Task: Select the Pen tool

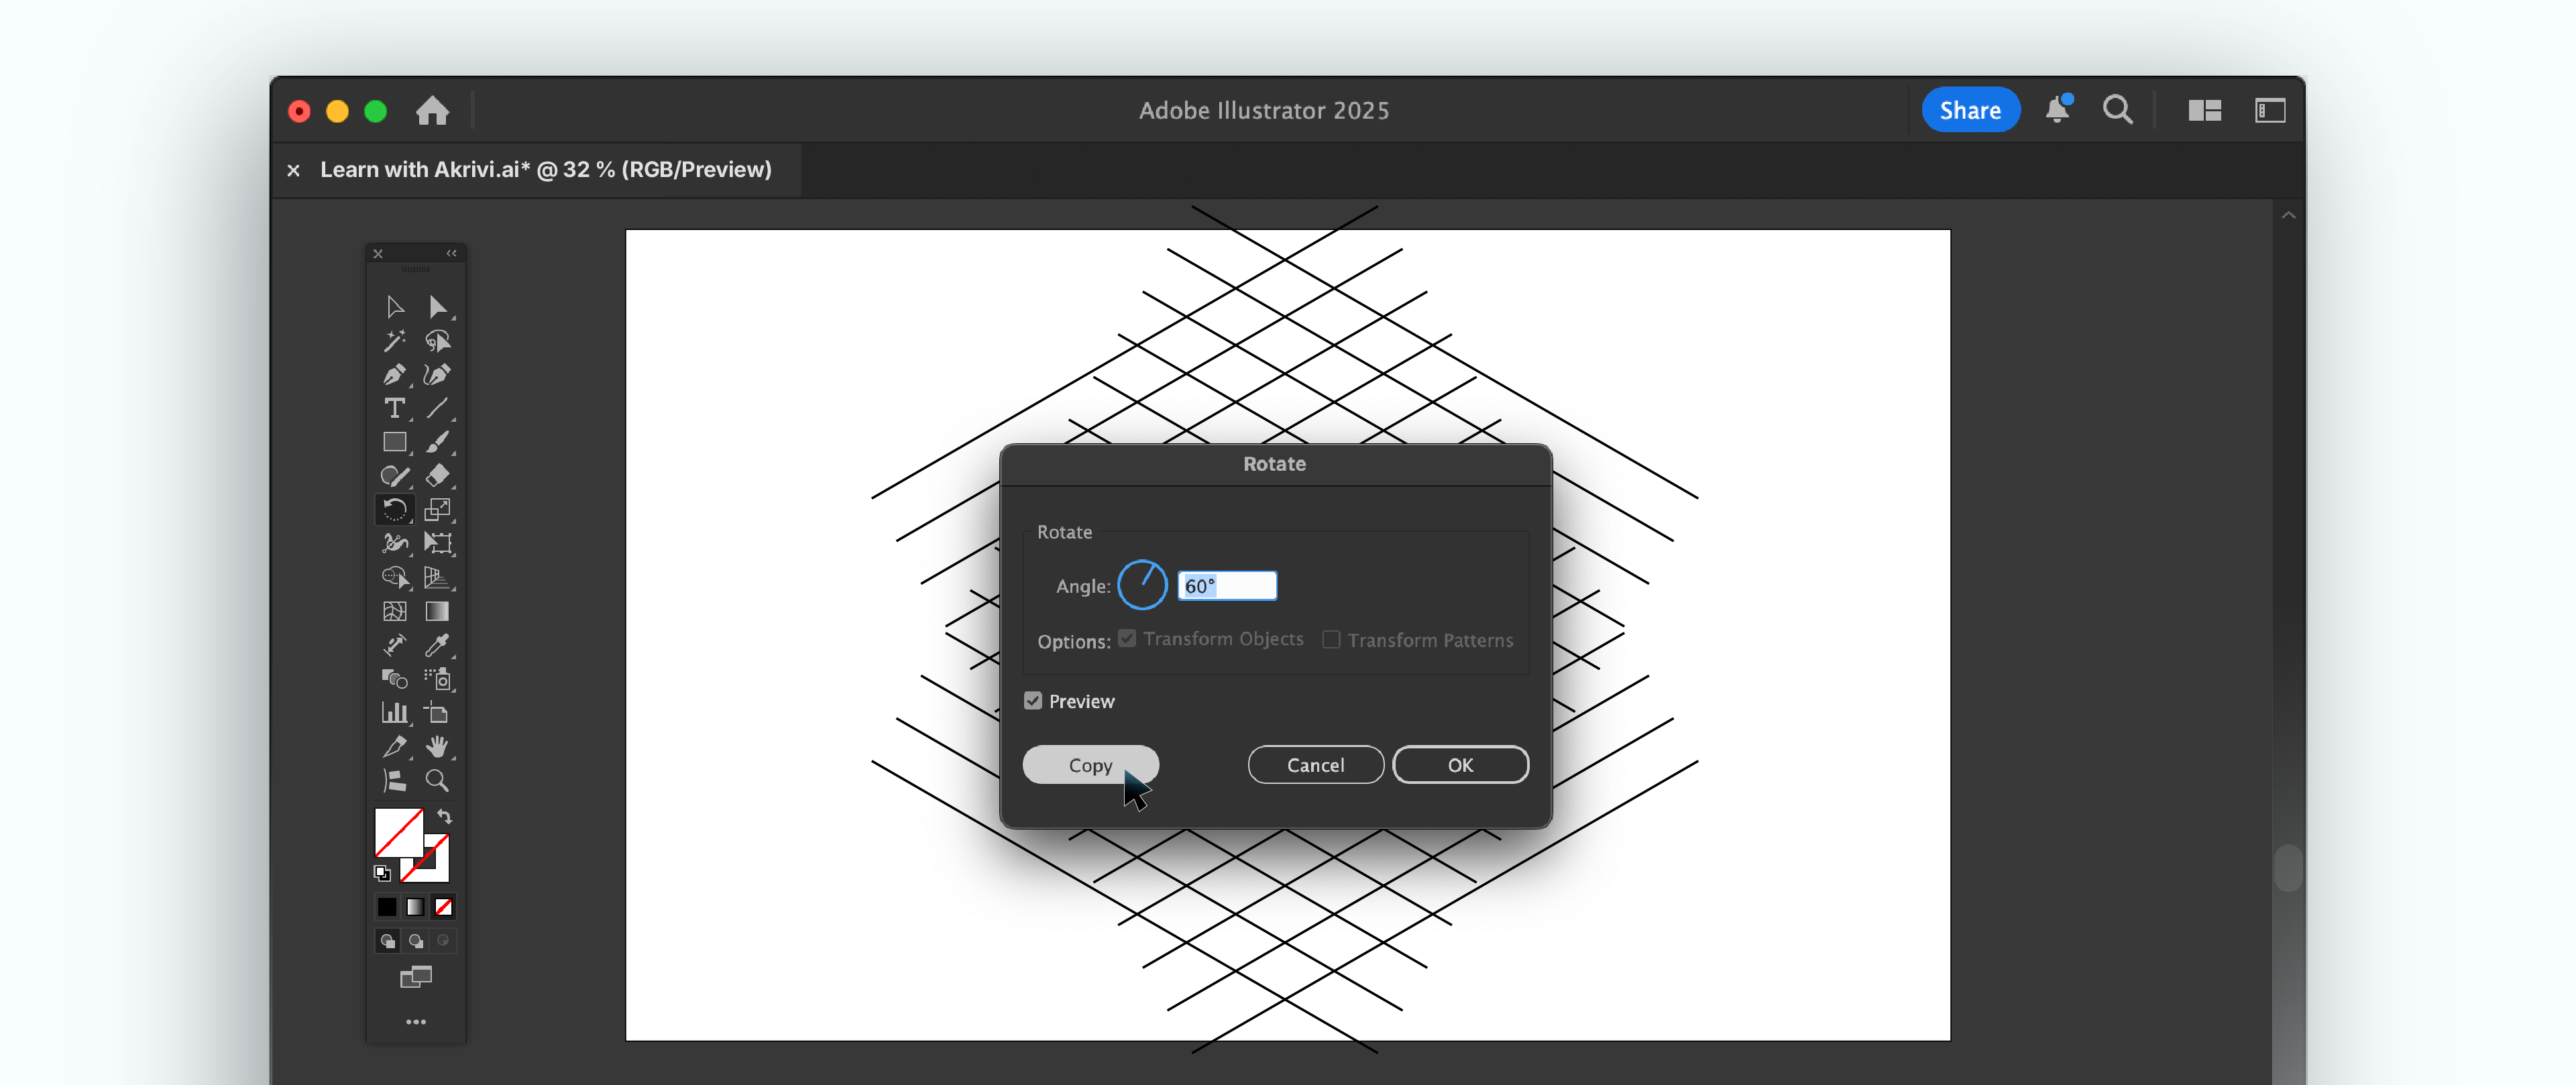Action: [395, 374]
